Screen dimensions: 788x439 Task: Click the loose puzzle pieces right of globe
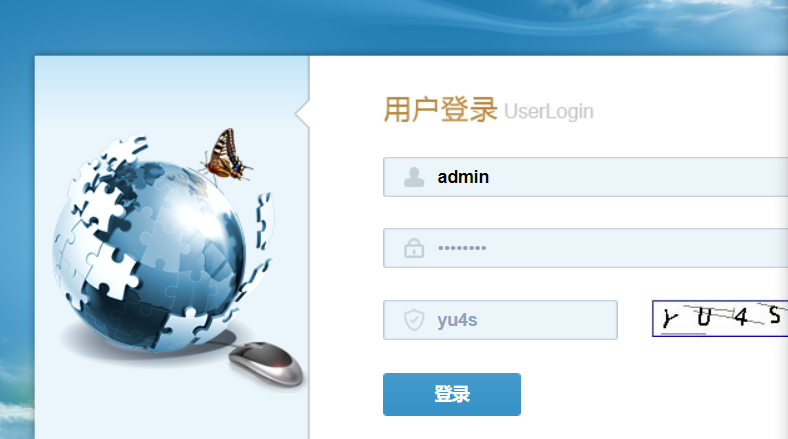pos(264,221)
